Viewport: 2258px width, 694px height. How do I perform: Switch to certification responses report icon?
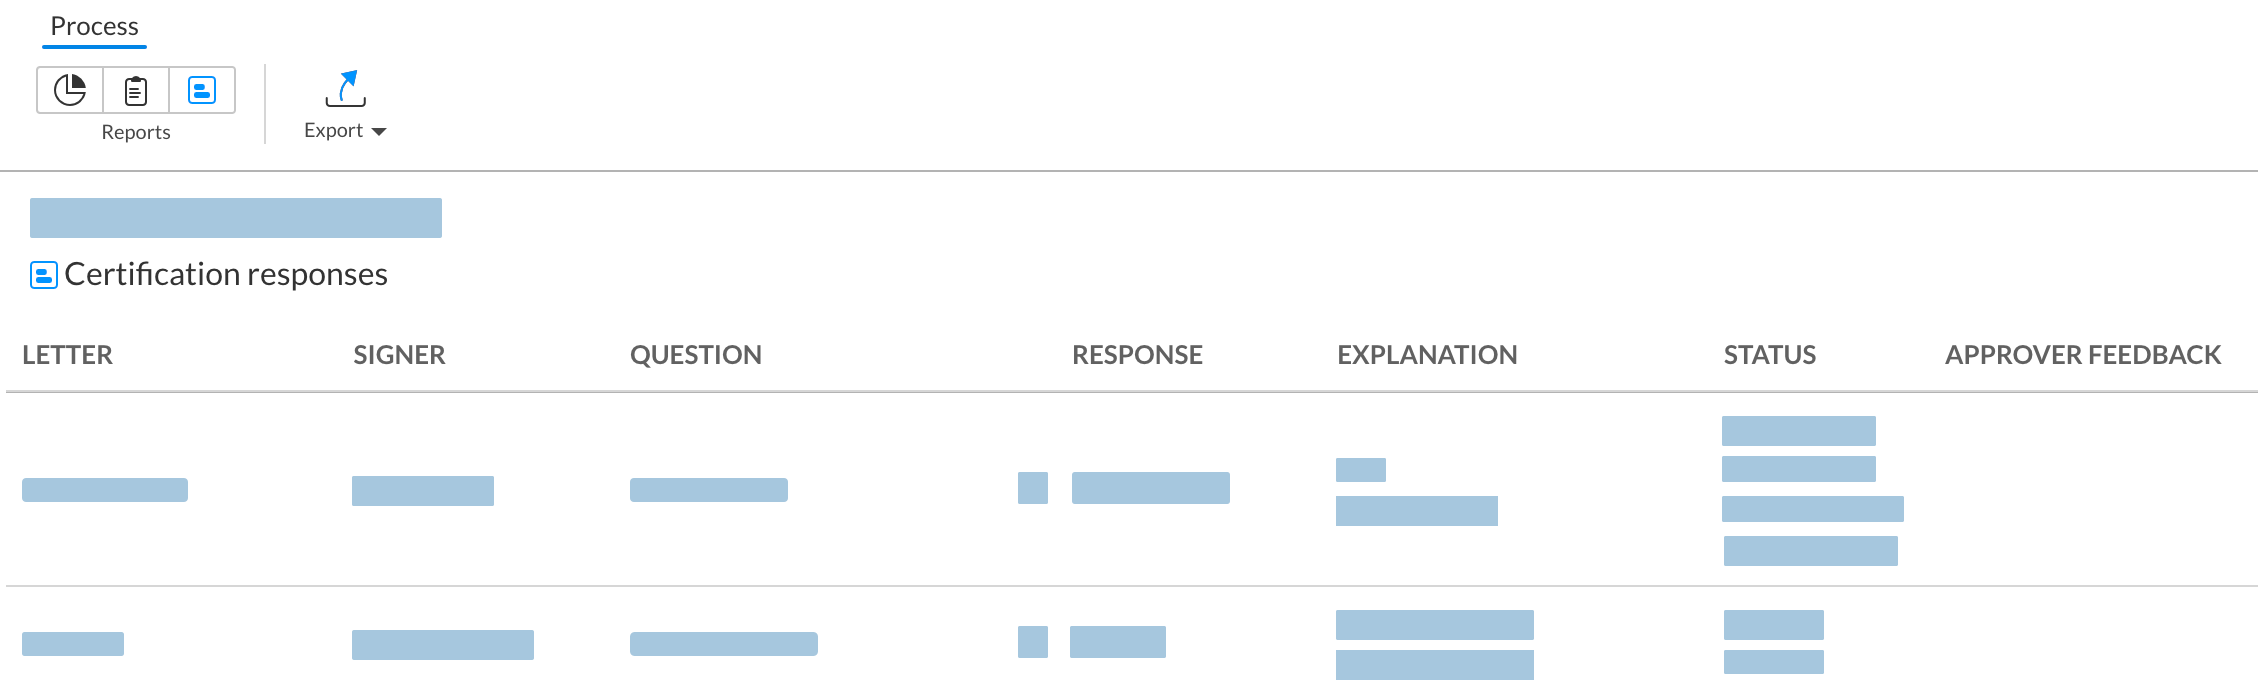click(202, 90)
